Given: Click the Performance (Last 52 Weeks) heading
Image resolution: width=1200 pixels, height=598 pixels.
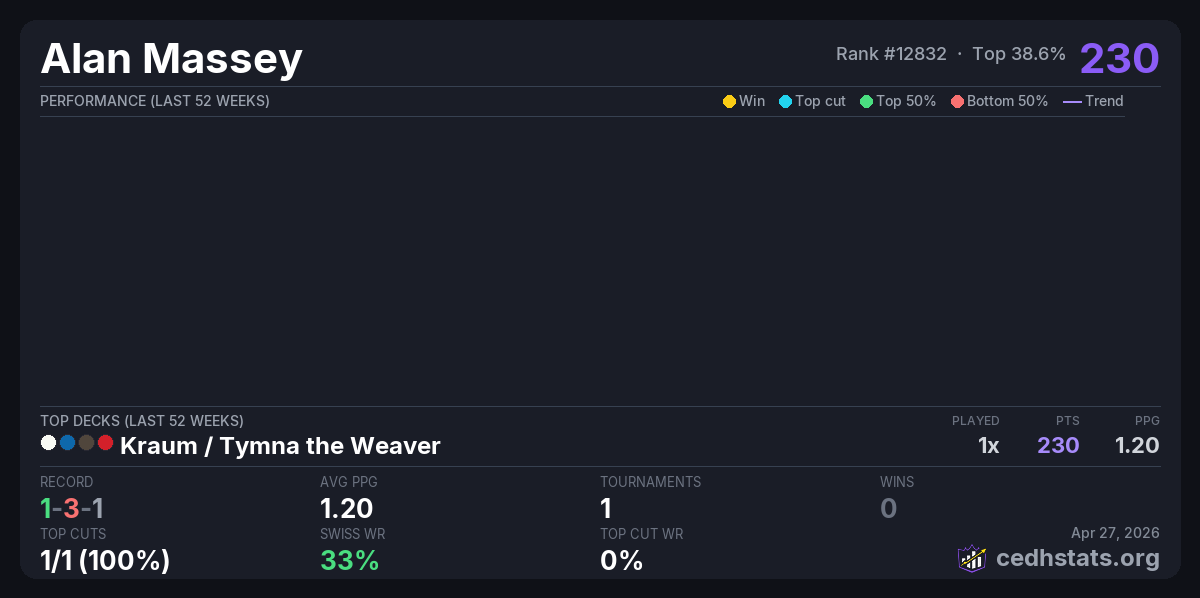Looking at the screenshot, I should click(x=155, y=101).
